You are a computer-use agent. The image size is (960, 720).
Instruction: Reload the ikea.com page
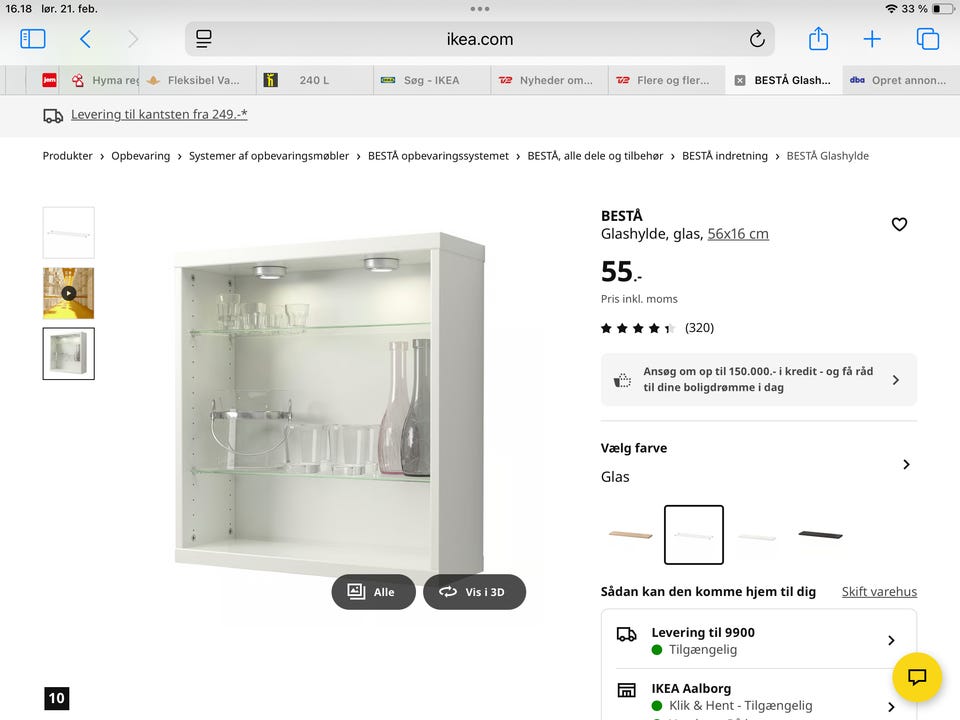757,39
